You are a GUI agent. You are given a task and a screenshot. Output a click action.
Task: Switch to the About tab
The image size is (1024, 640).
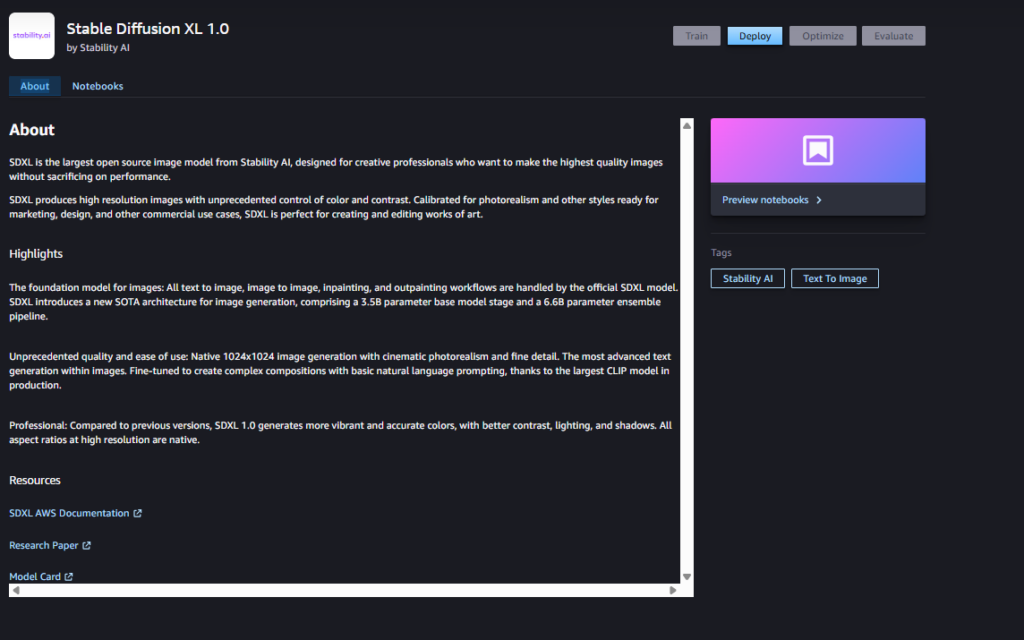pyautogui.click(x=35, y=86)
